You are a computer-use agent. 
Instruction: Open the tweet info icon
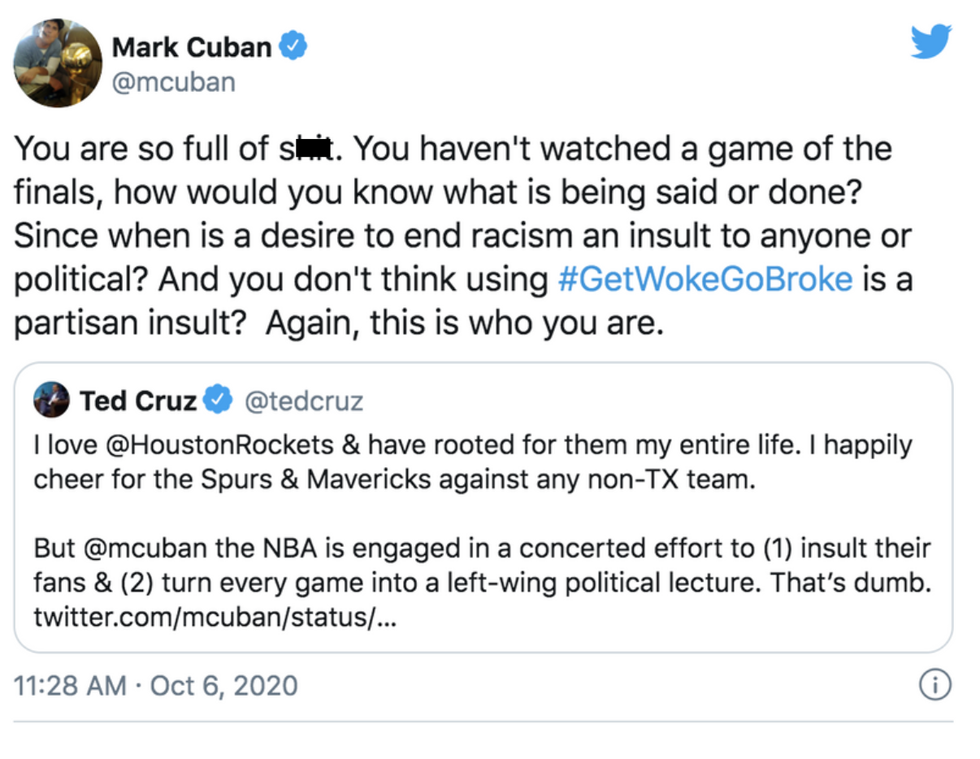pyautogui.click(x=932, y=685)
